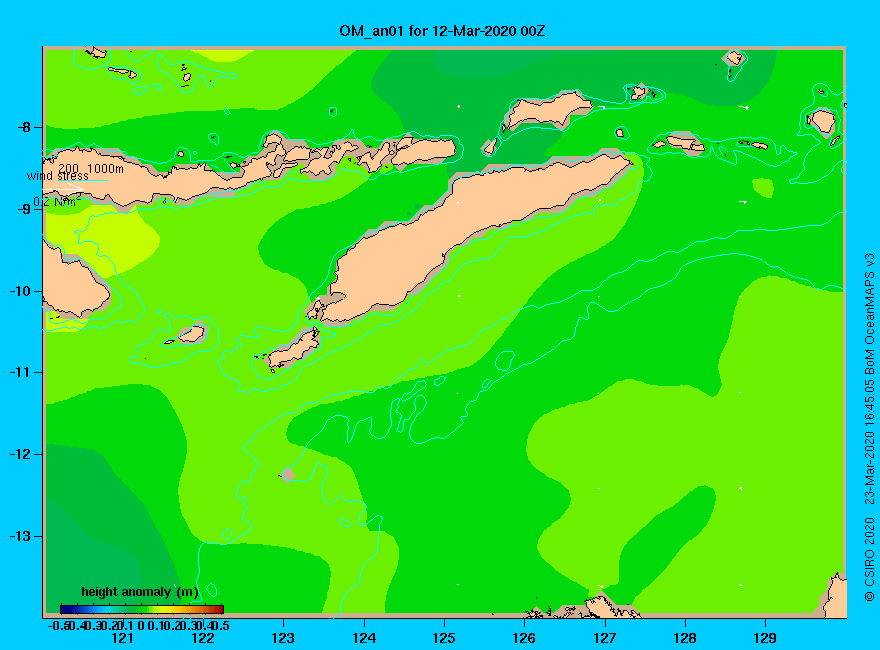Screen dimensions: 880x650
Task: Click the "200 1000m" contour depth label
Action: click(91, 168)
